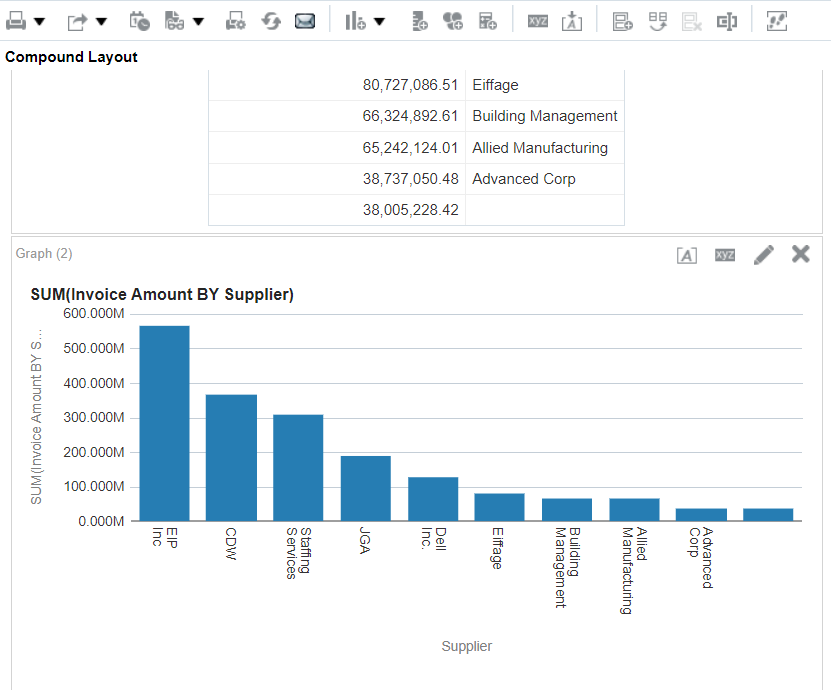Click the Create Compound Layout icon
This screenshot has height=690, width=831.
tap(623, 21)
